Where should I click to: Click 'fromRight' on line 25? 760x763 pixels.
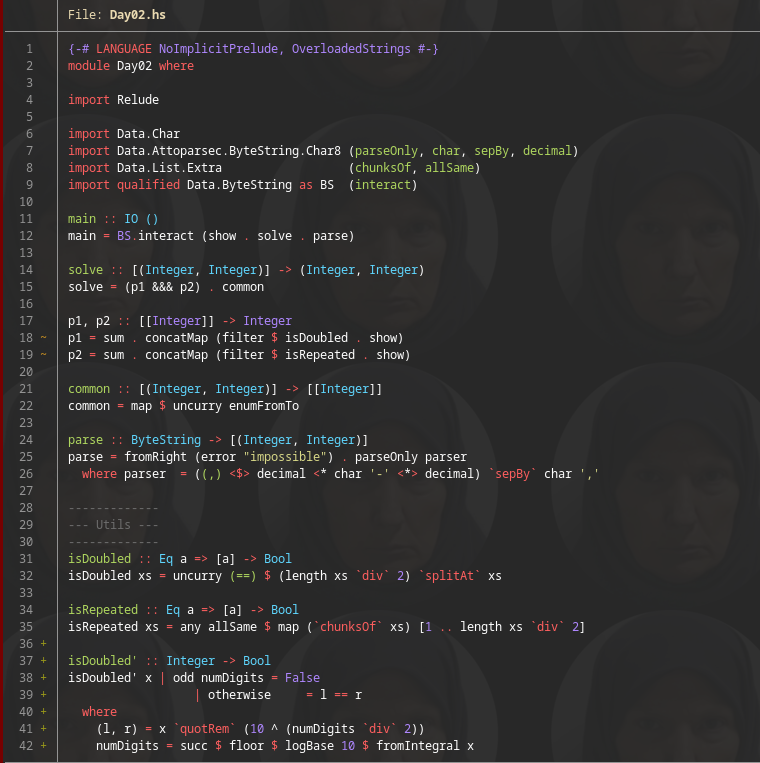point(155,457)
